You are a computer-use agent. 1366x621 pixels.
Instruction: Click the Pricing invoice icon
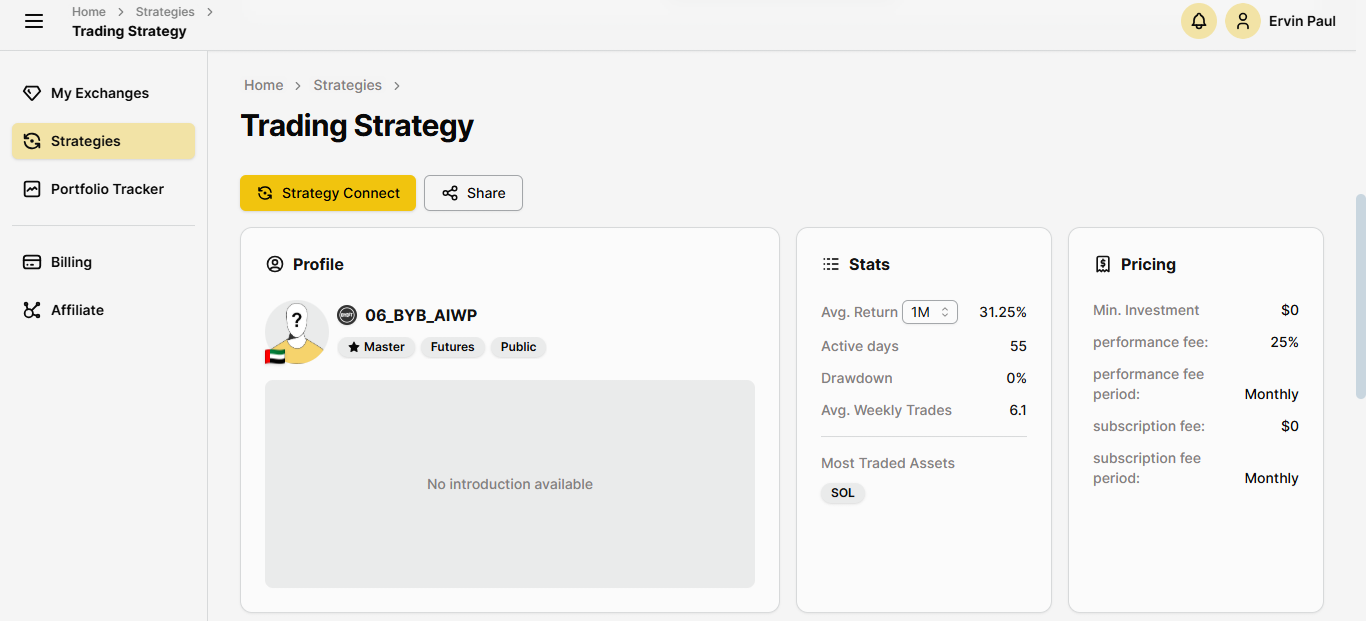tap(1103, 264)
